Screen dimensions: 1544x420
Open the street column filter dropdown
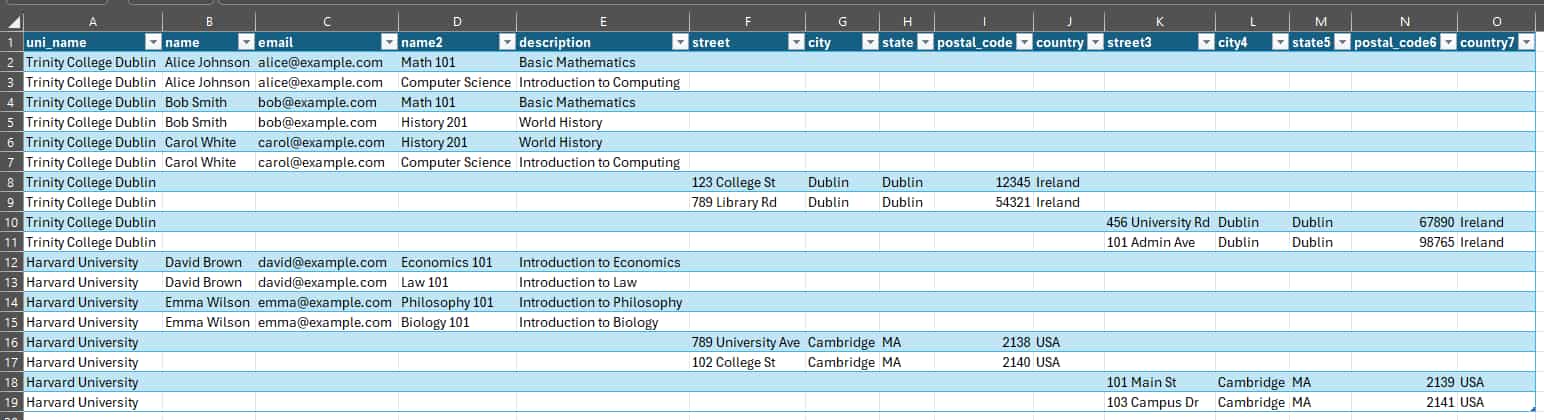click(x=796, y=42)
